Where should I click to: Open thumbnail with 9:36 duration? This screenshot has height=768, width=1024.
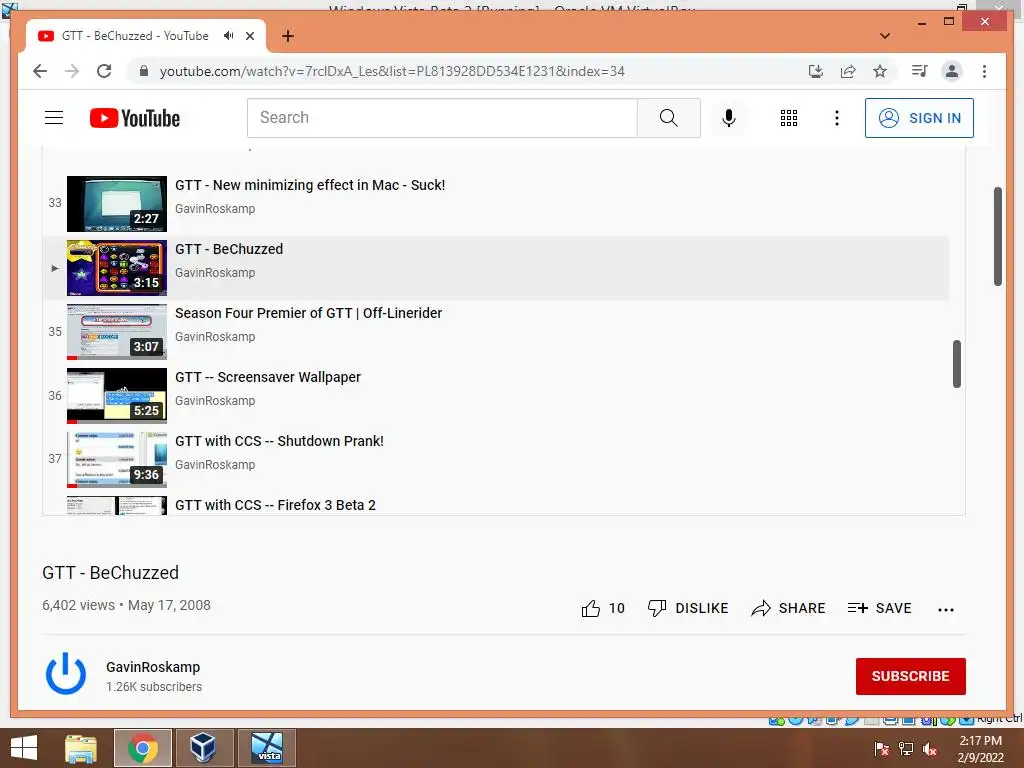[x=117, y=460]
